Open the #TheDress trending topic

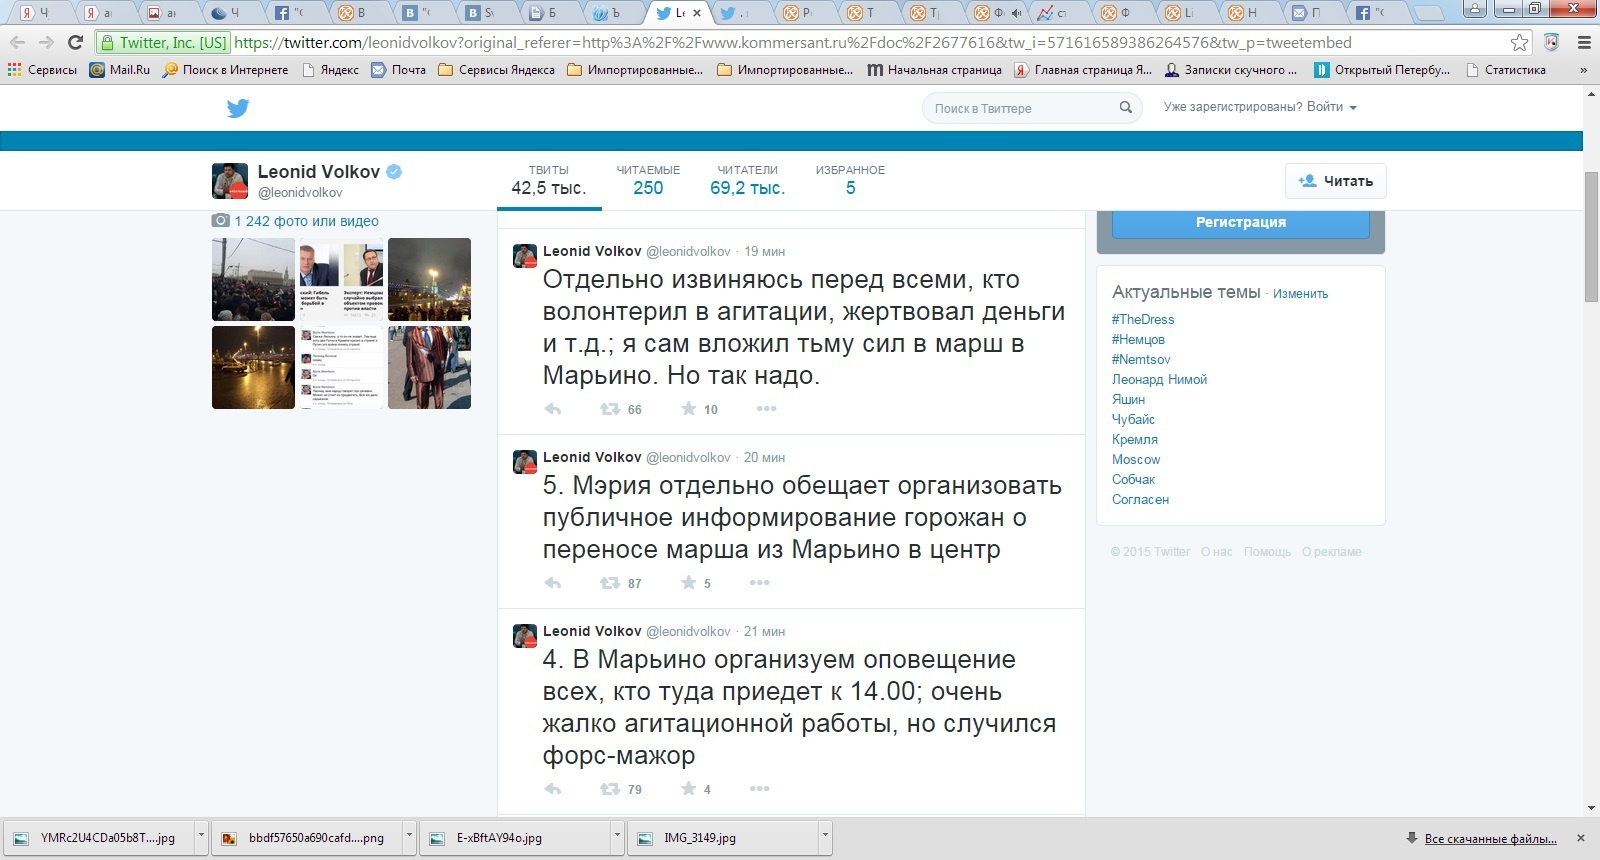pyautogui.click(x=1143, y=319)
